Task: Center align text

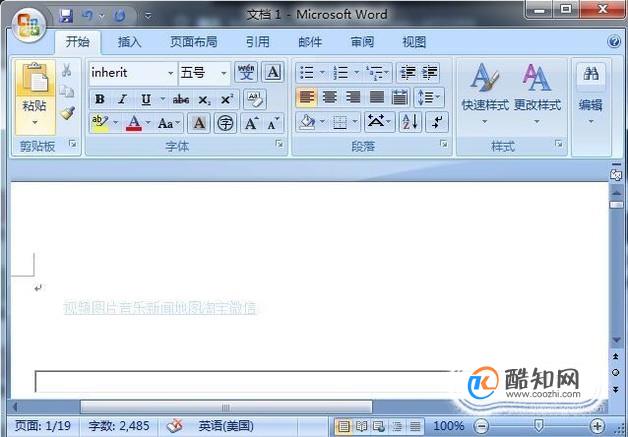Action: click(x=330, y=97)
